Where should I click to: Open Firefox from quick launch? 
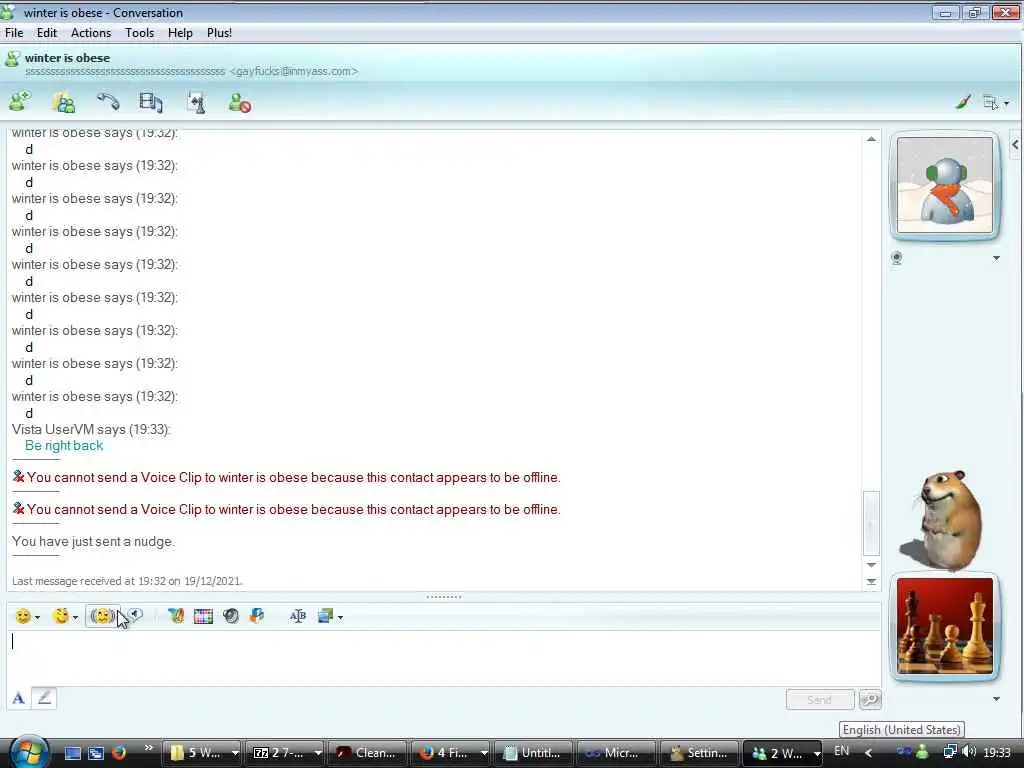[119, 752]
